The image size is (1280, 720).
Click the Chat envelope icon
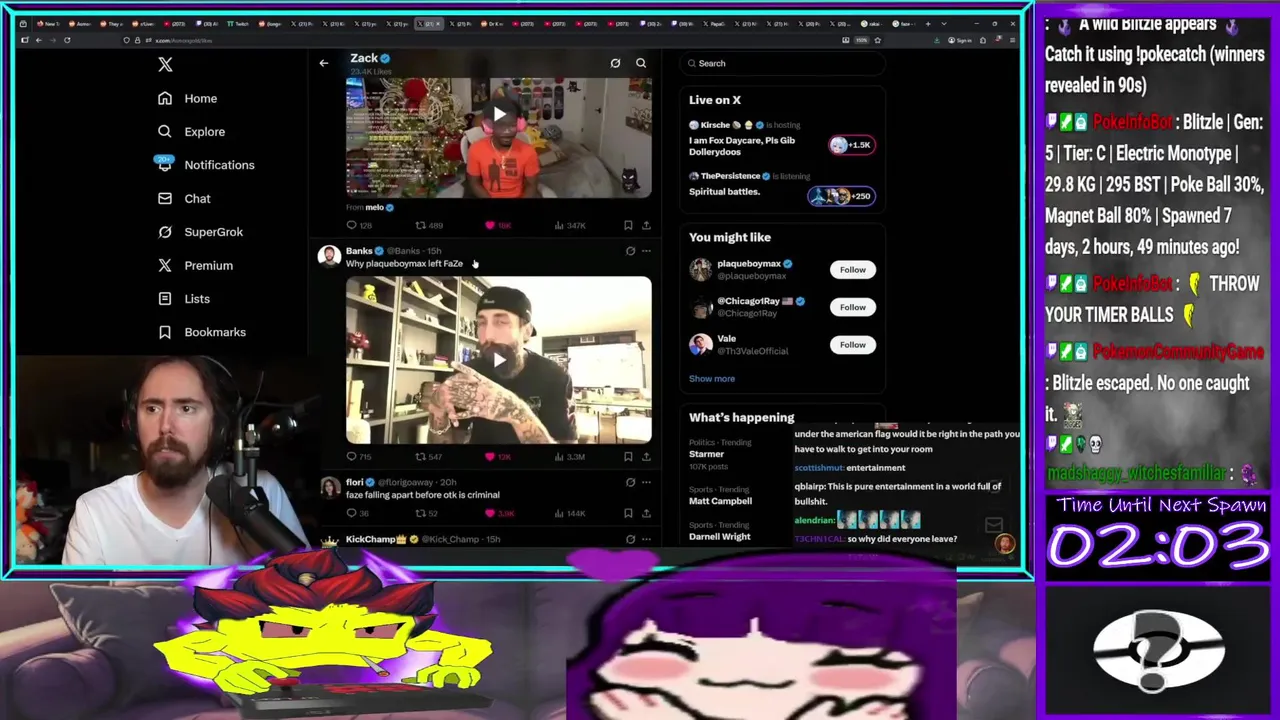point(165,198)
